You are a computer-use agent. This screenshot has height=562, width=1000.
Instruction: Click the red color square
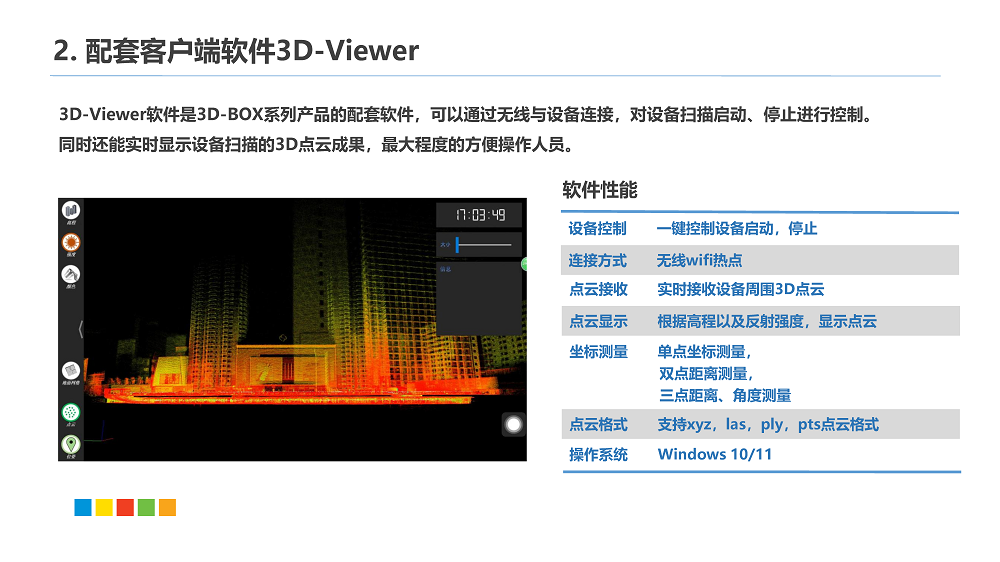coord(125,507)
